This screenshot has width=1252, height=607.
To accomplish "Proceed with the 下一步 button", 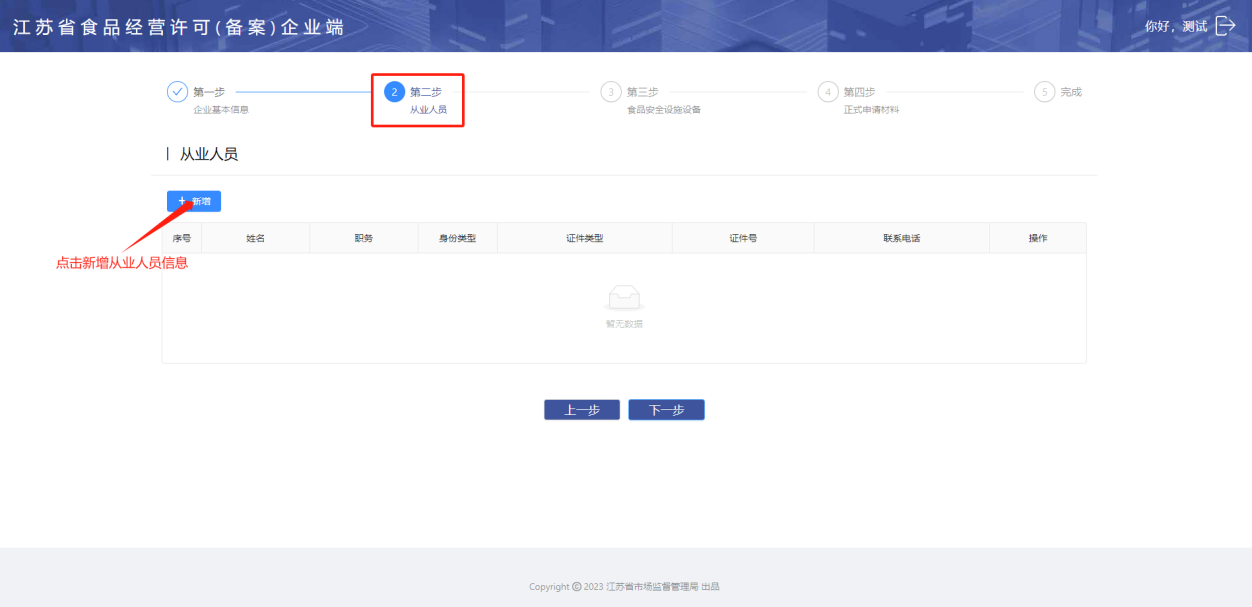I will [x=666, y=410].
